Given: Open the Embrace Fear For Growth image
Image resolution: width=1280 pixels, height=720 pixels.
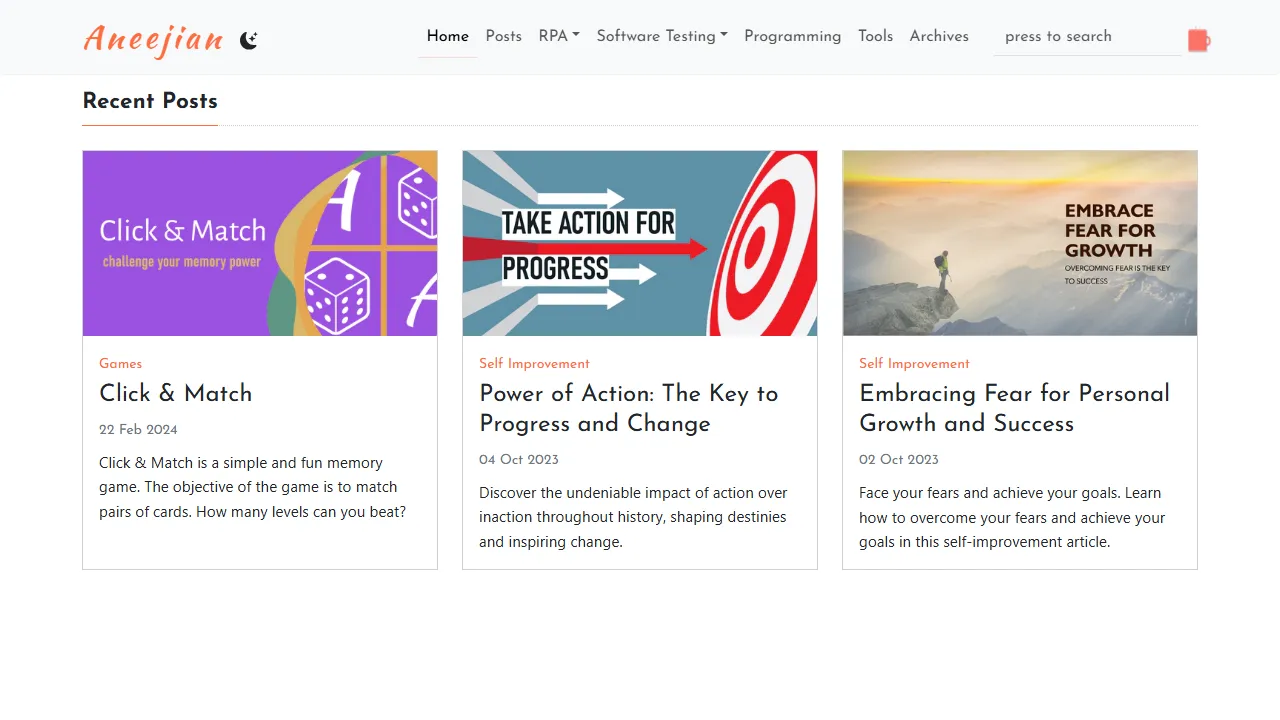Looking at the screenshot, I should pyautogui.click(x=1020, y=243).
